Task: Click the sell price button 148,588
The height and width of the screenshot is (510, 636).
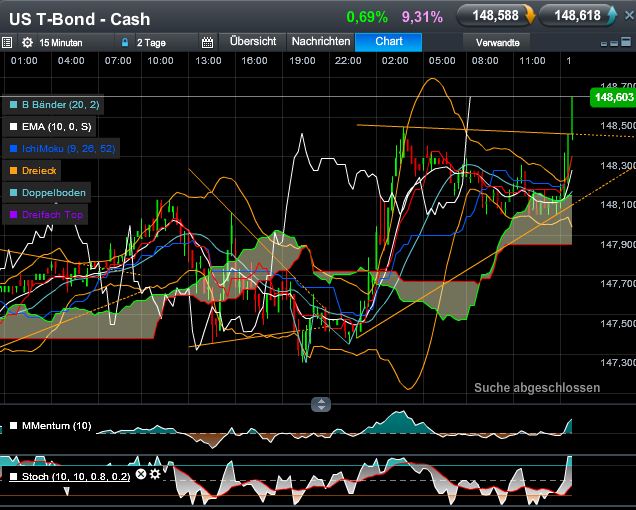Action: 495,15
